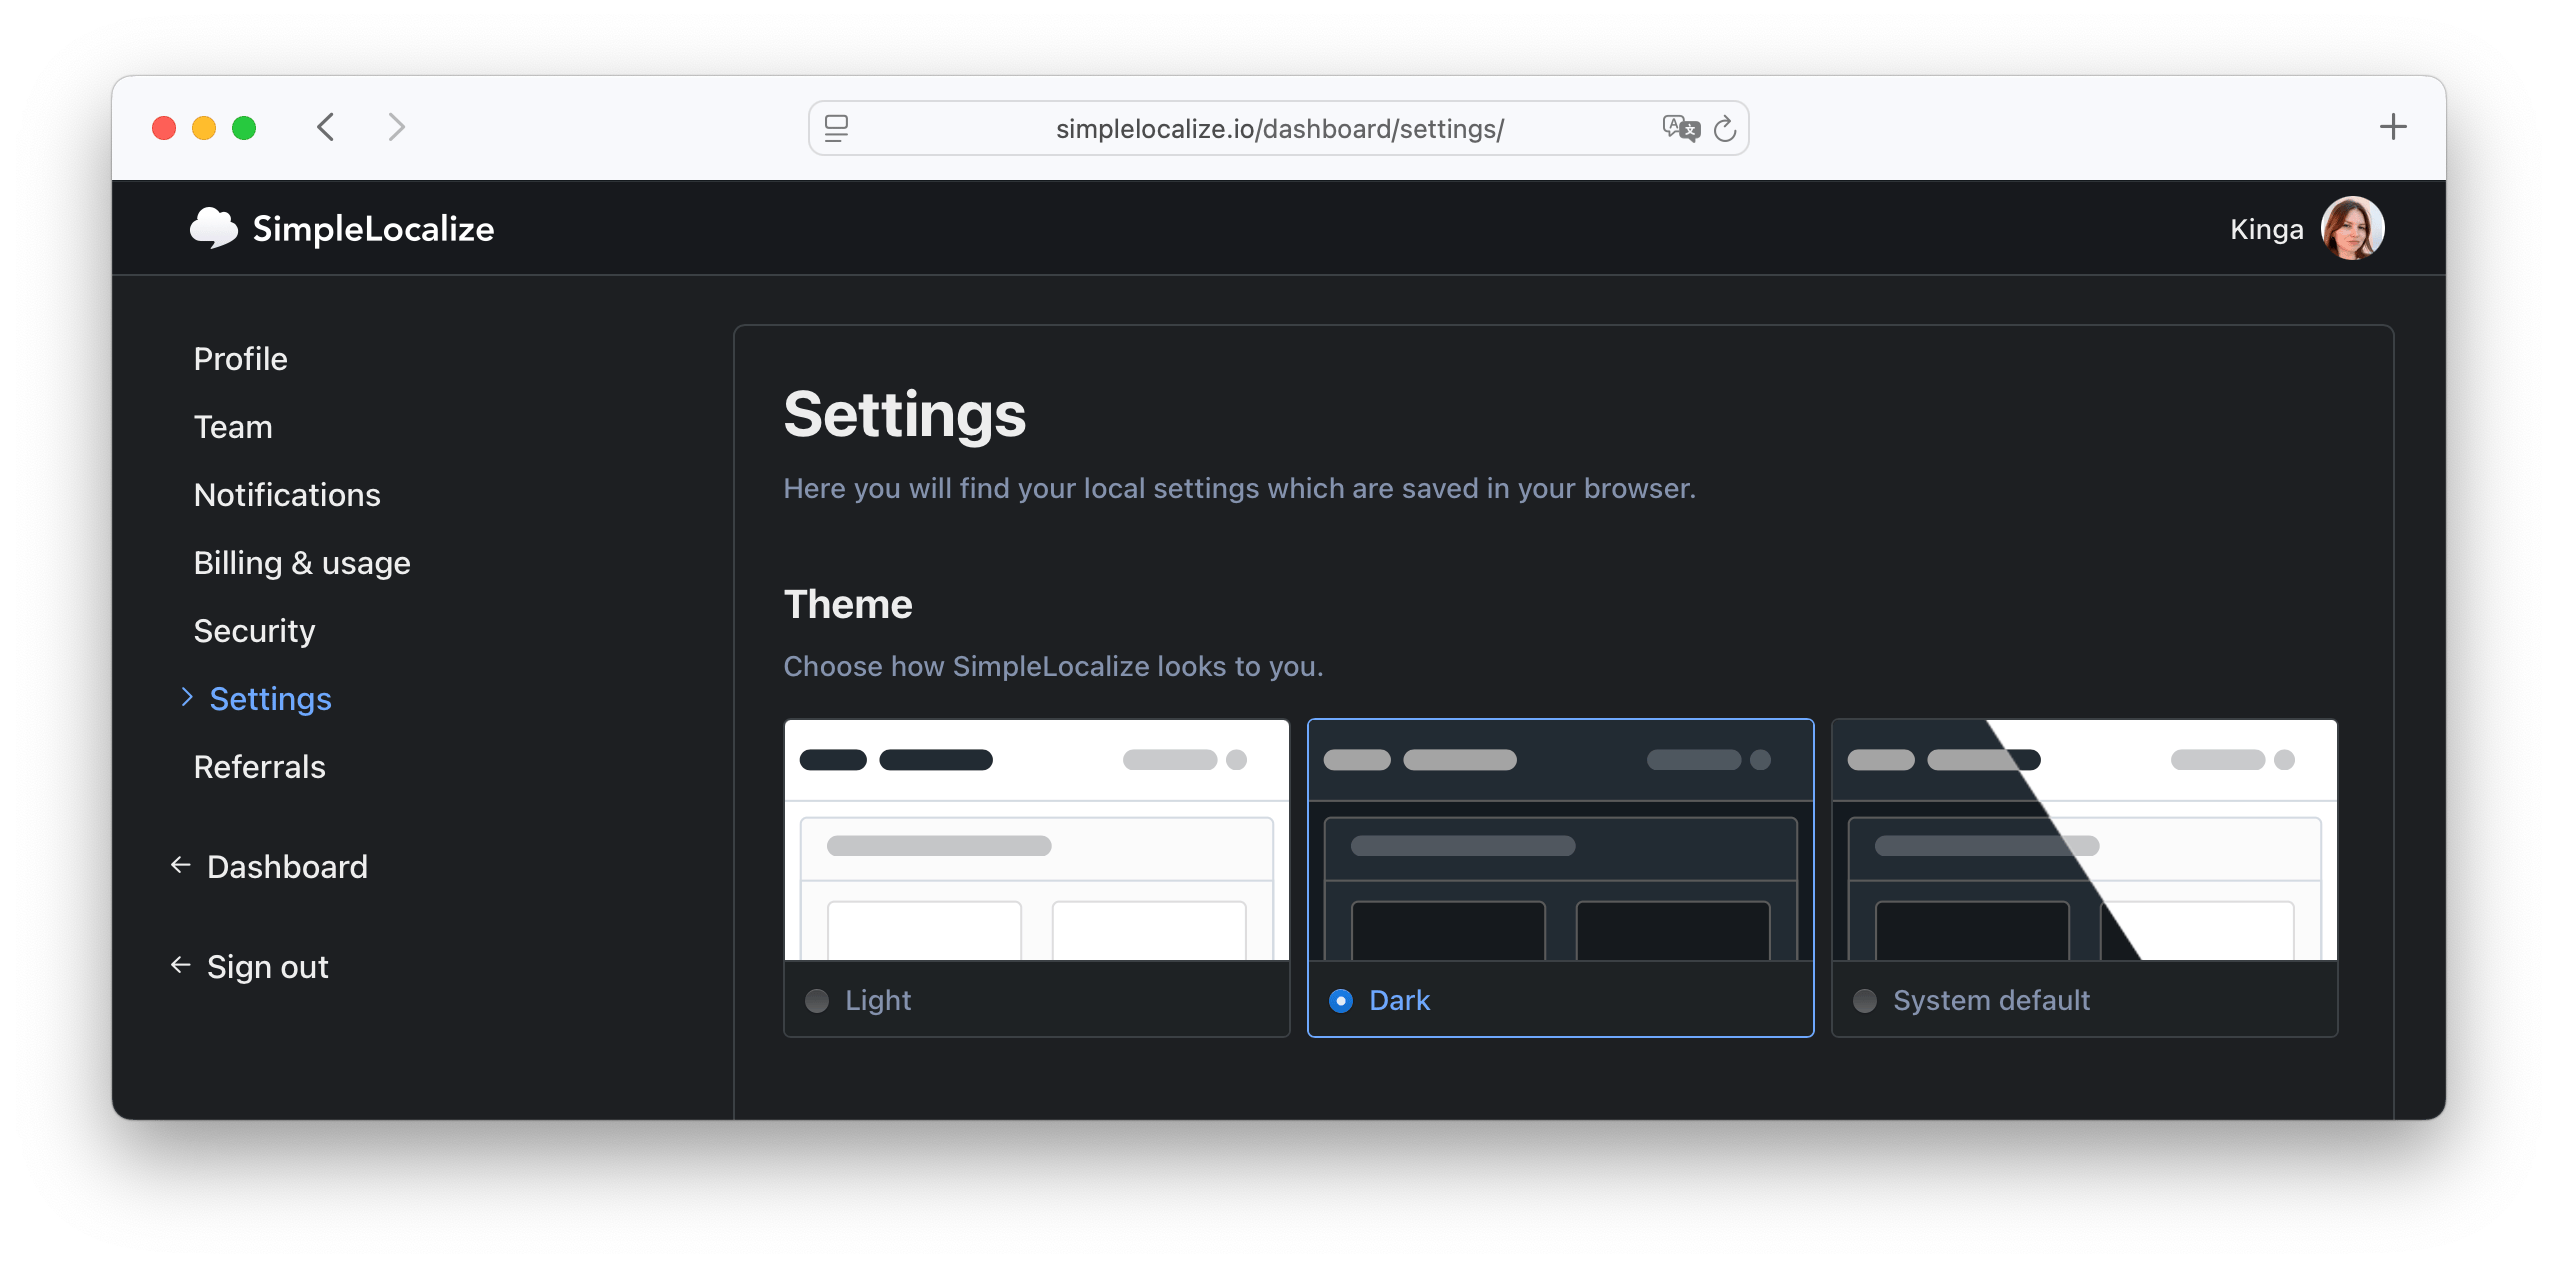Click the Settings page heading
This screenshot has height=1268, width=2558.
(x=905, y=414)
